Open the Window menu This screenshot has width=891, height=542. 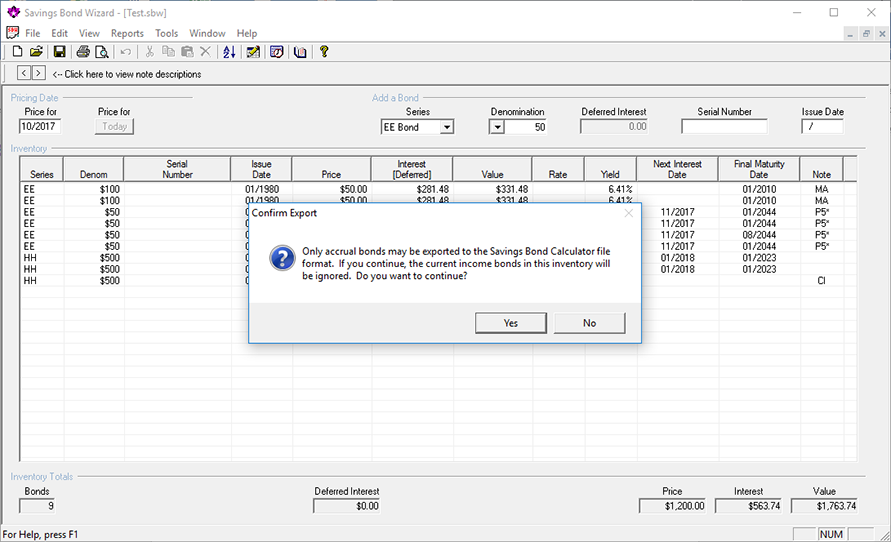[207, 33]
